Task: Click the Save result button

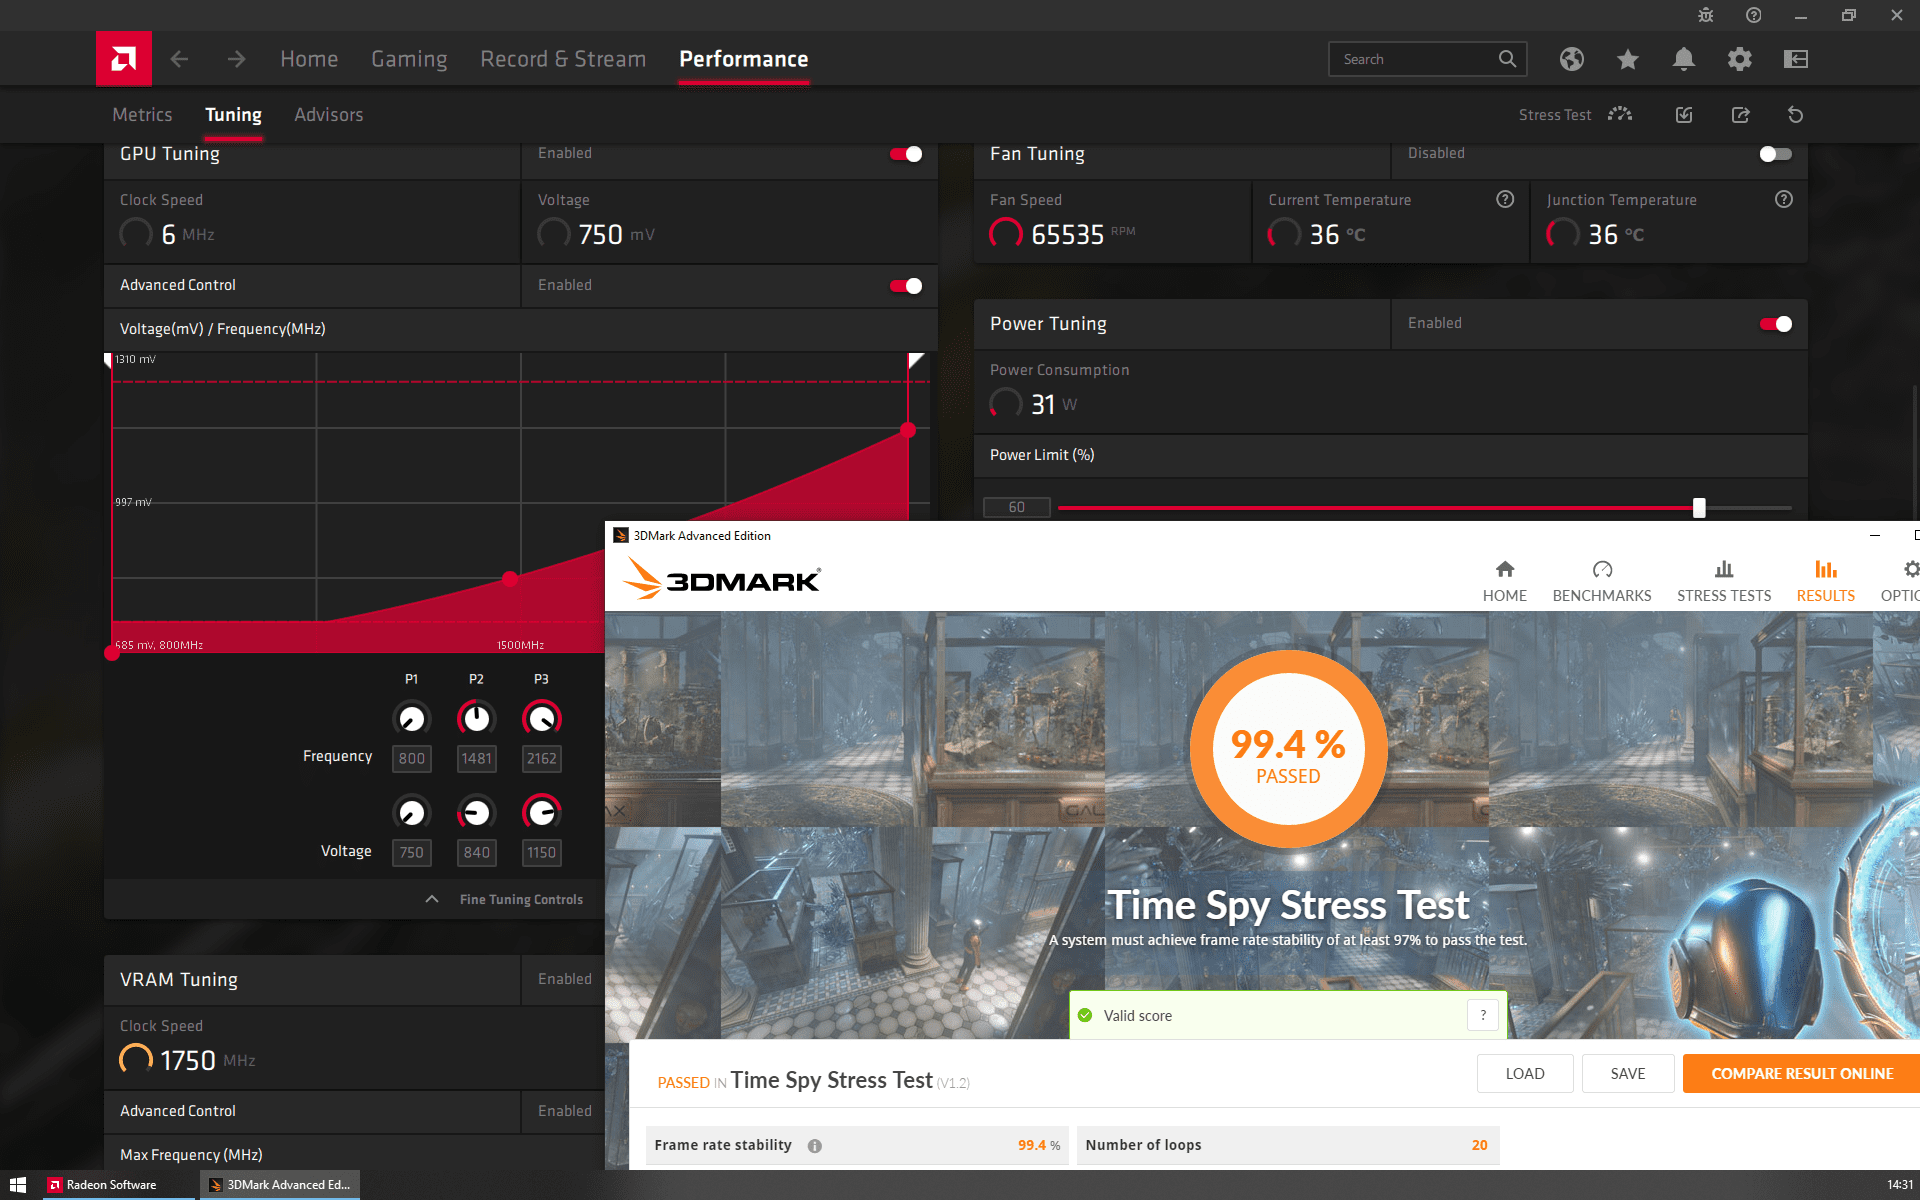Action: point(1627,1074)
